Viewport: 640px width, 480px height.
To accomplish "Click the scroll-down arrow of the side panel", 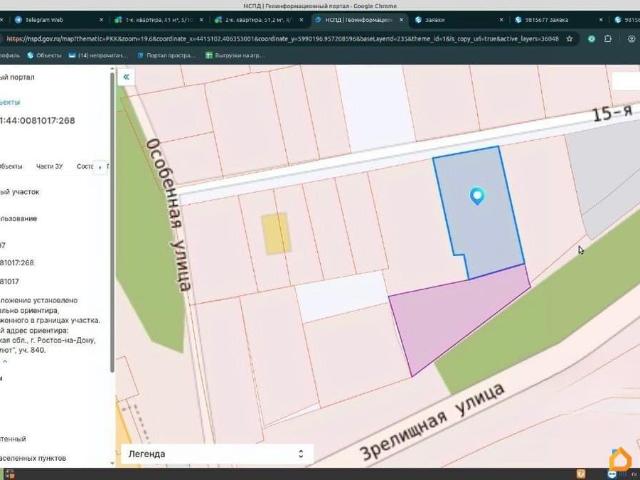I will (x=112, y=463).
